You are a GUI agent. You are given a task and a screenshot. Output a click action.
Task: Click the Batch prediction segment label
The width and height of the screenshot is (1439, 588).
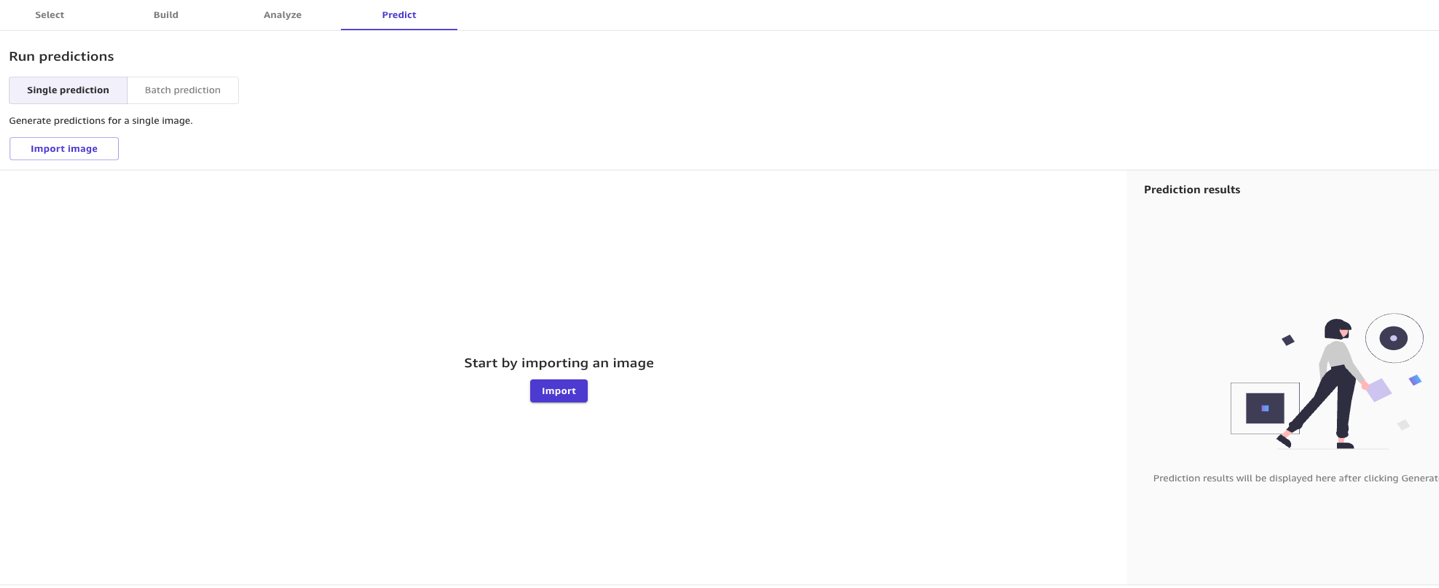(x=183, y=90)
